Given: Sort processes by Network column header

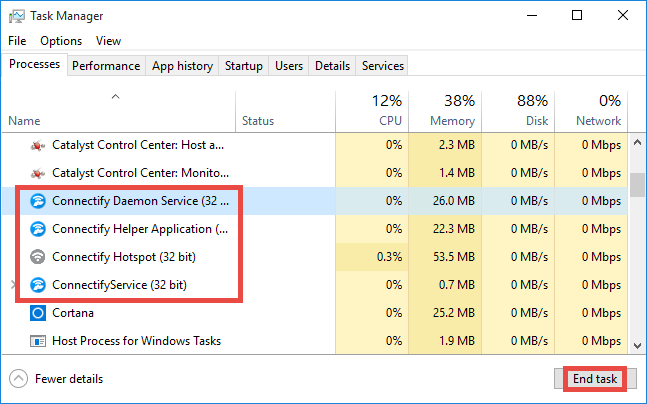Looking at the screenshot, I should click(x=591, y=111).
